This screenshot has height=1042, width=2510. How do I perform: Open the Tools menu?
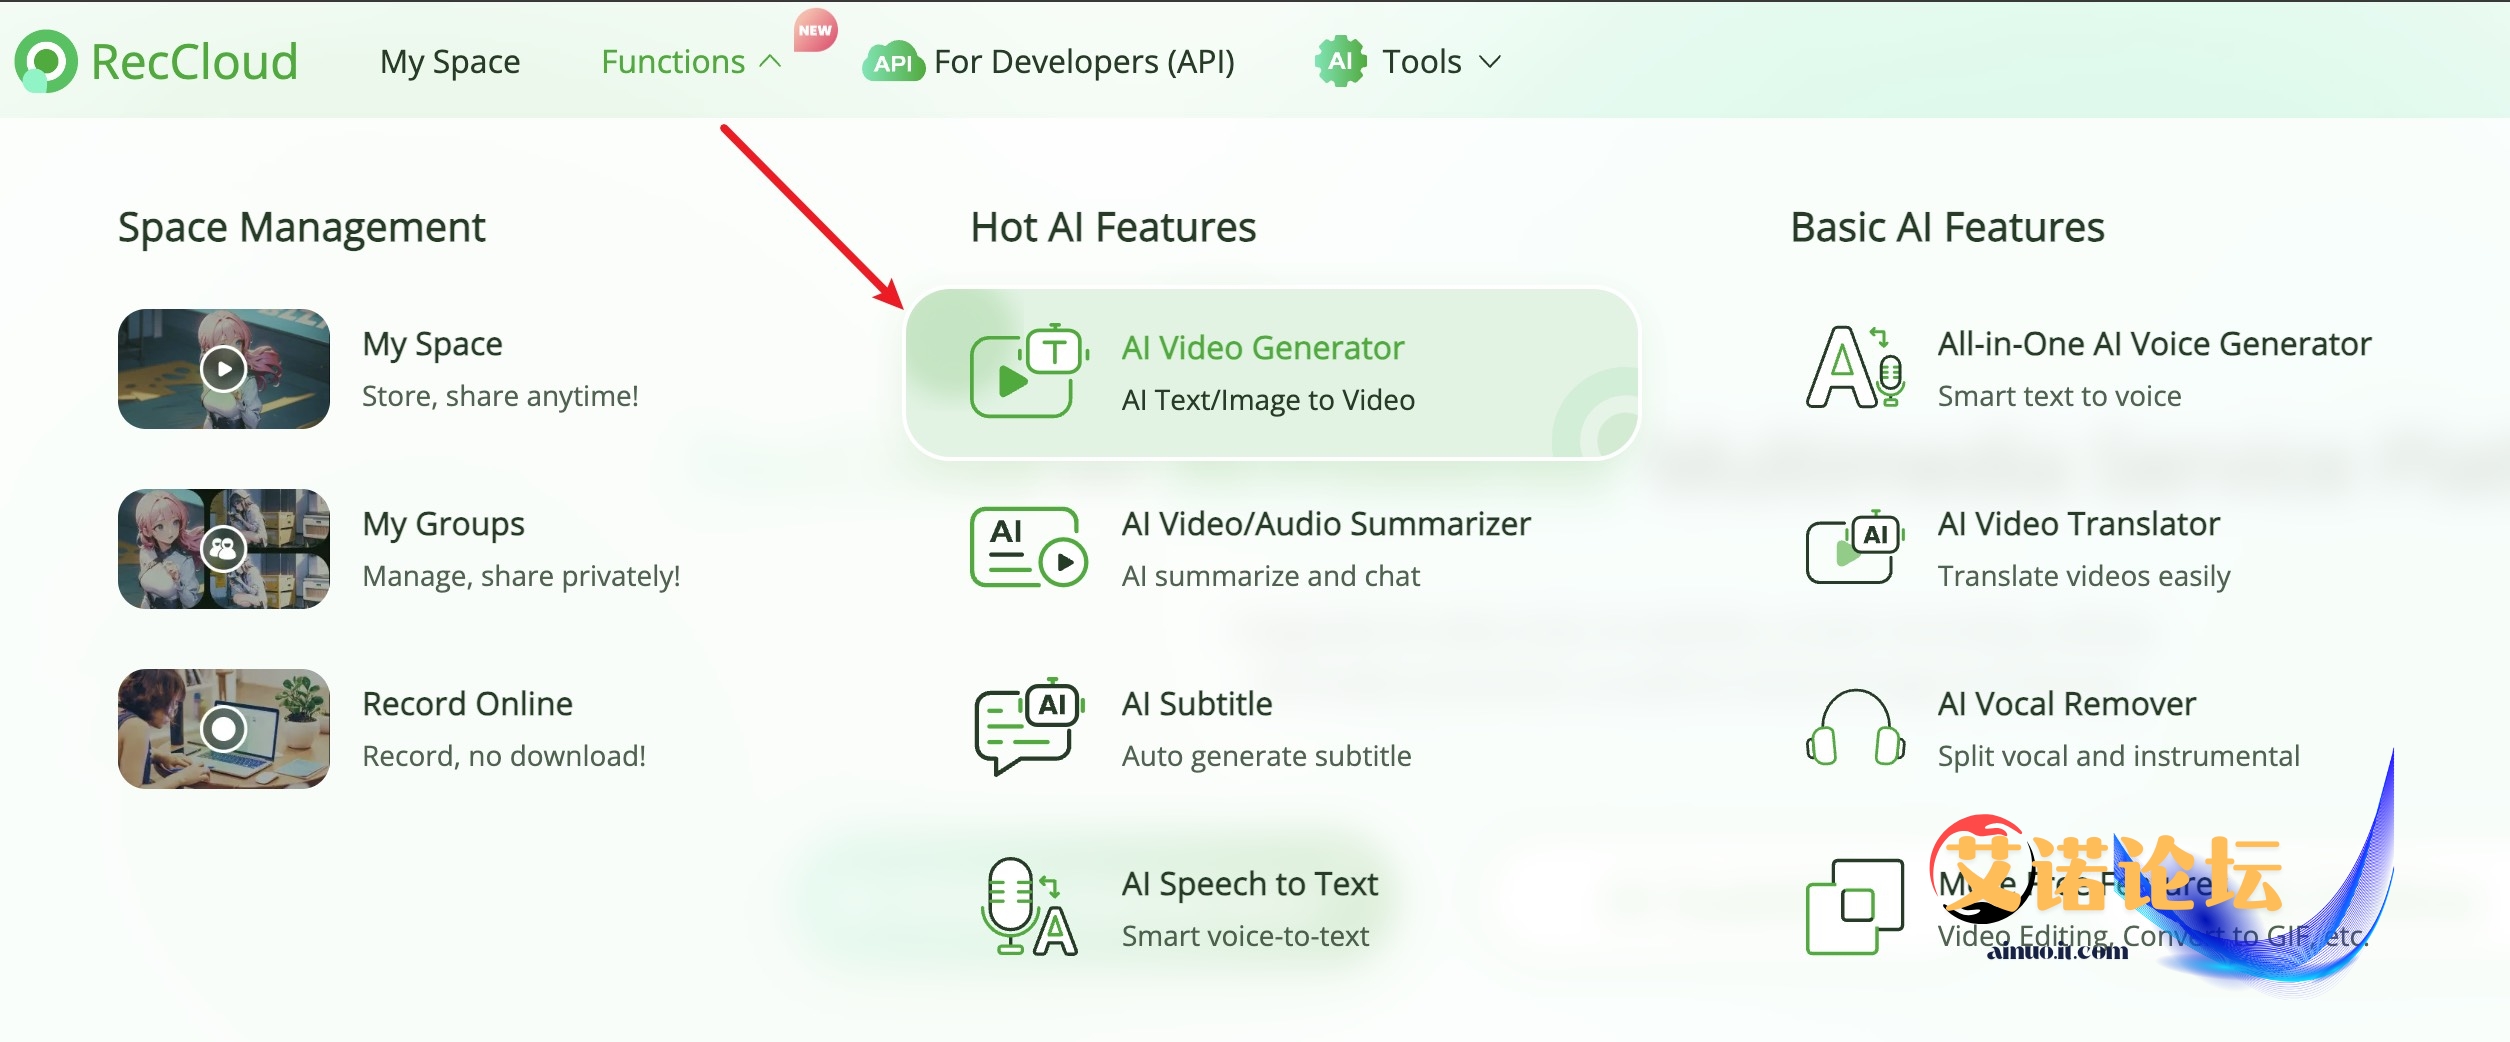(1421, 62)
